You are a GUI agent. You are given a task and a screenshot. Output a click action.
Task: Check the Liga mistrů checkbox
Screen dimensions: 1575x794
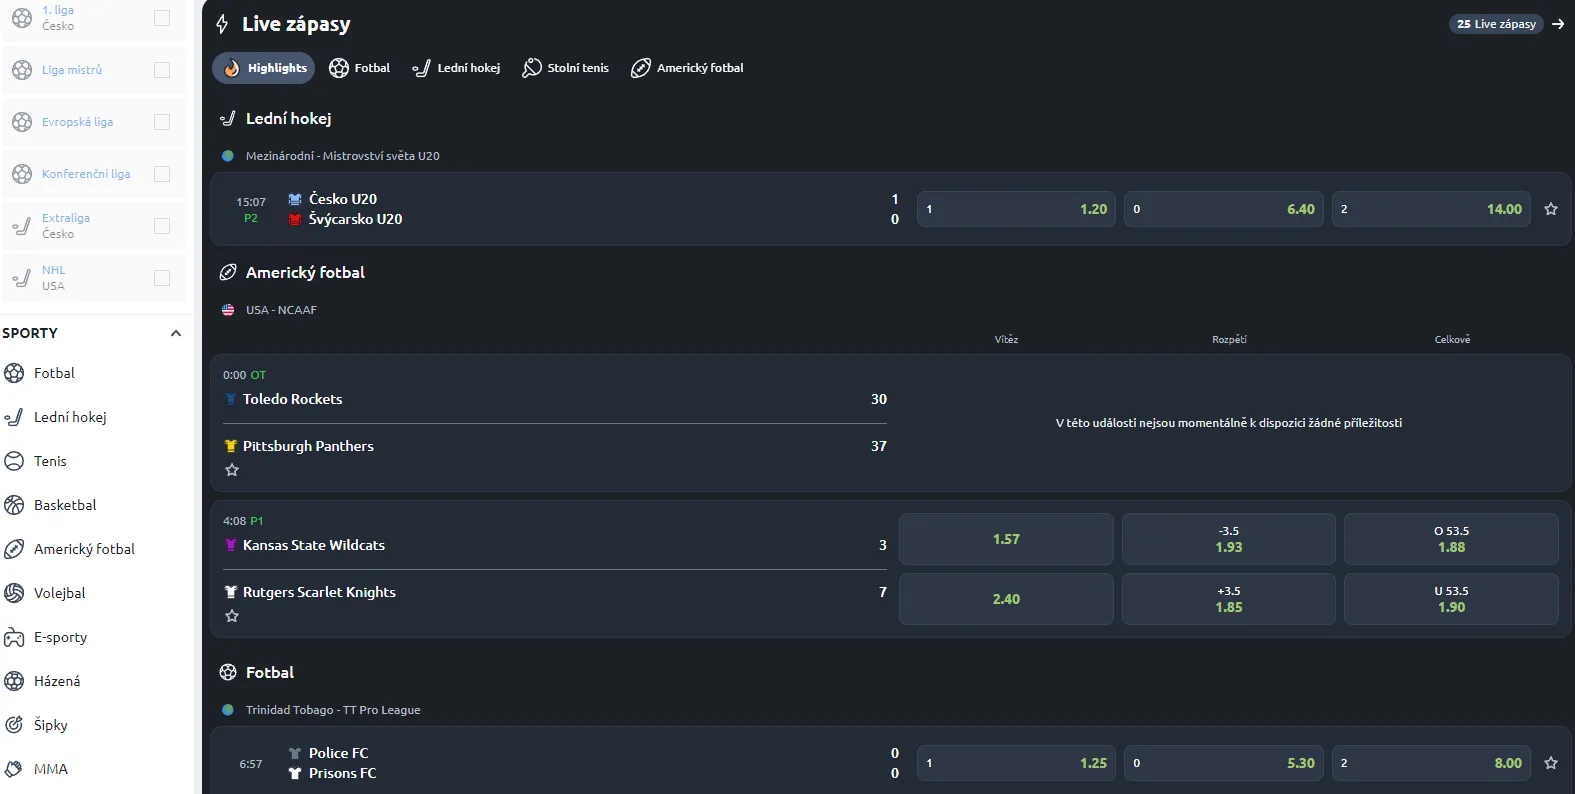pyautogui.click(x=162, y=70)
